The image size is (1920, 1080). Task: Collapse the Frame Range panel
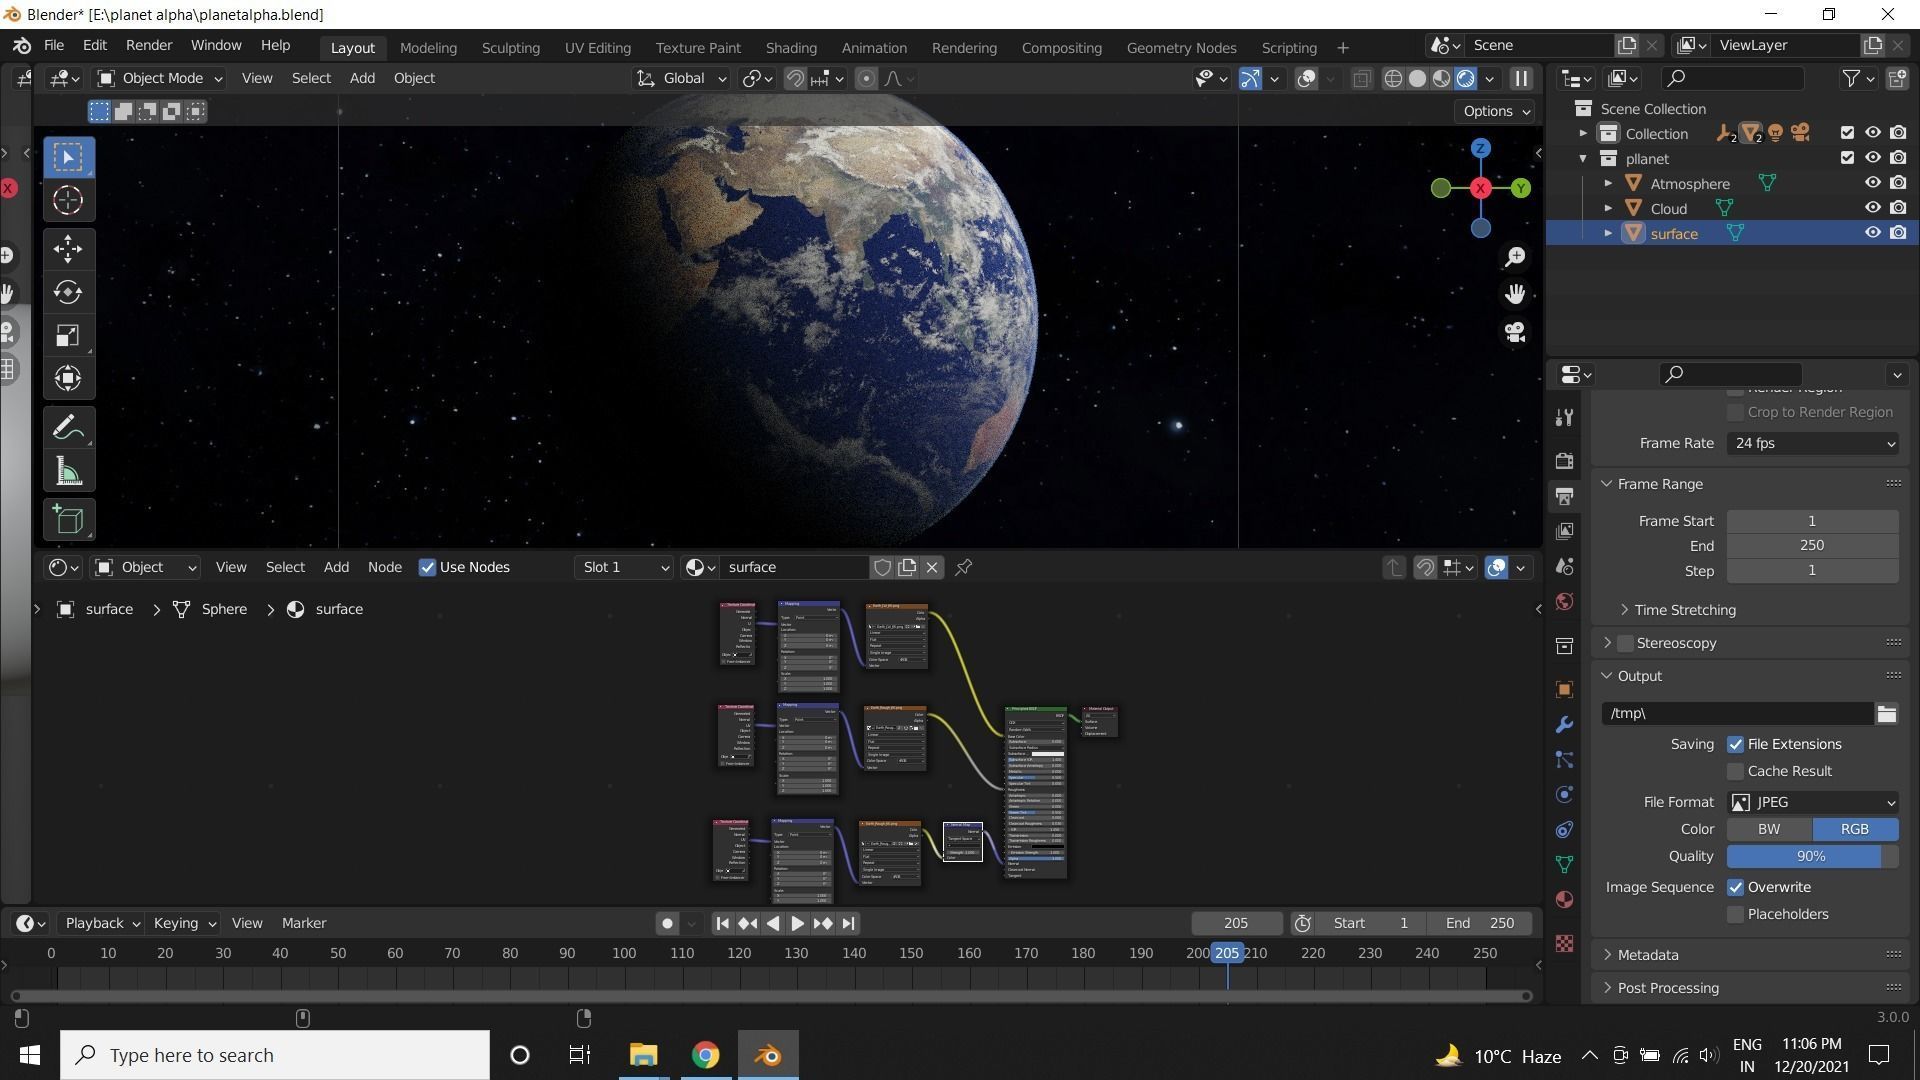pyautogui.click(x=1660, y=484)
